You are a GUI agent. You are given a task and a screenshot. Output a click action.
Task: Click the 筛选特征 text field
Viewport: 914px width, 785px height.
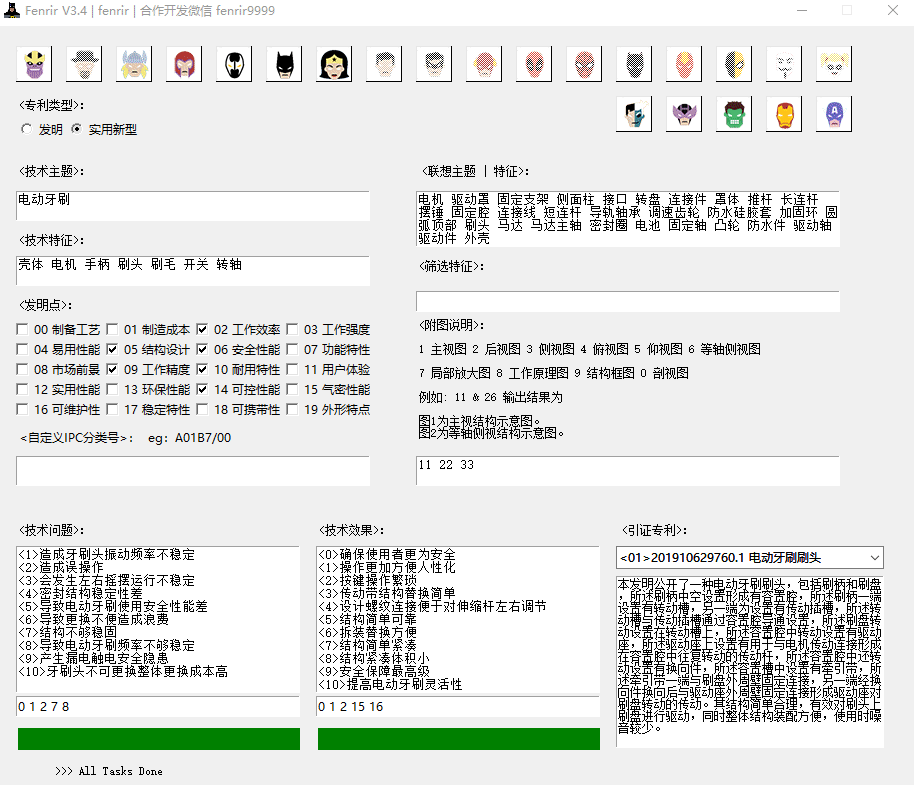point(627,301)
